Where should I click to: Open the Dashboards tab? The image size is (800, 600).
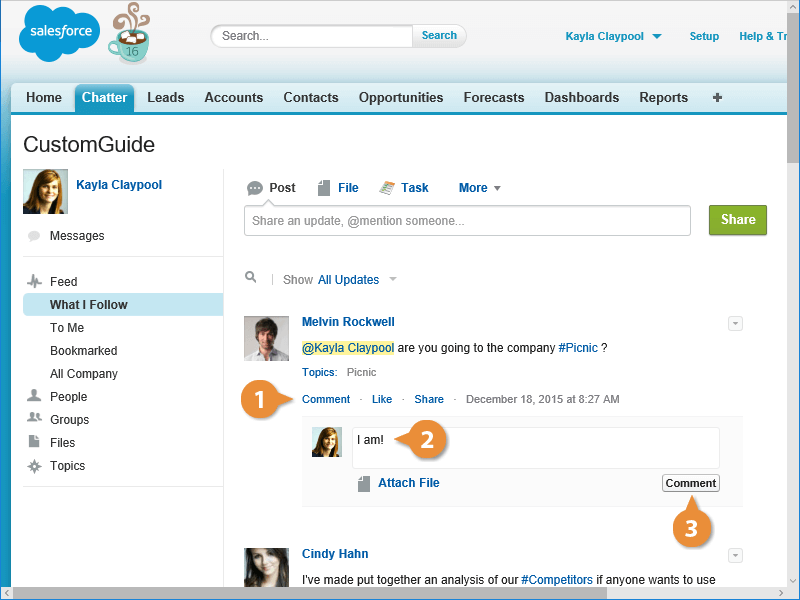pos(581,98)
